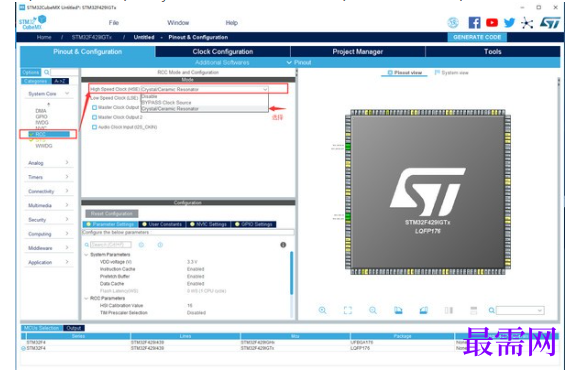The image size is (575, 373).
Task: Go to previous parameter search result
Action: pos(141,245)
